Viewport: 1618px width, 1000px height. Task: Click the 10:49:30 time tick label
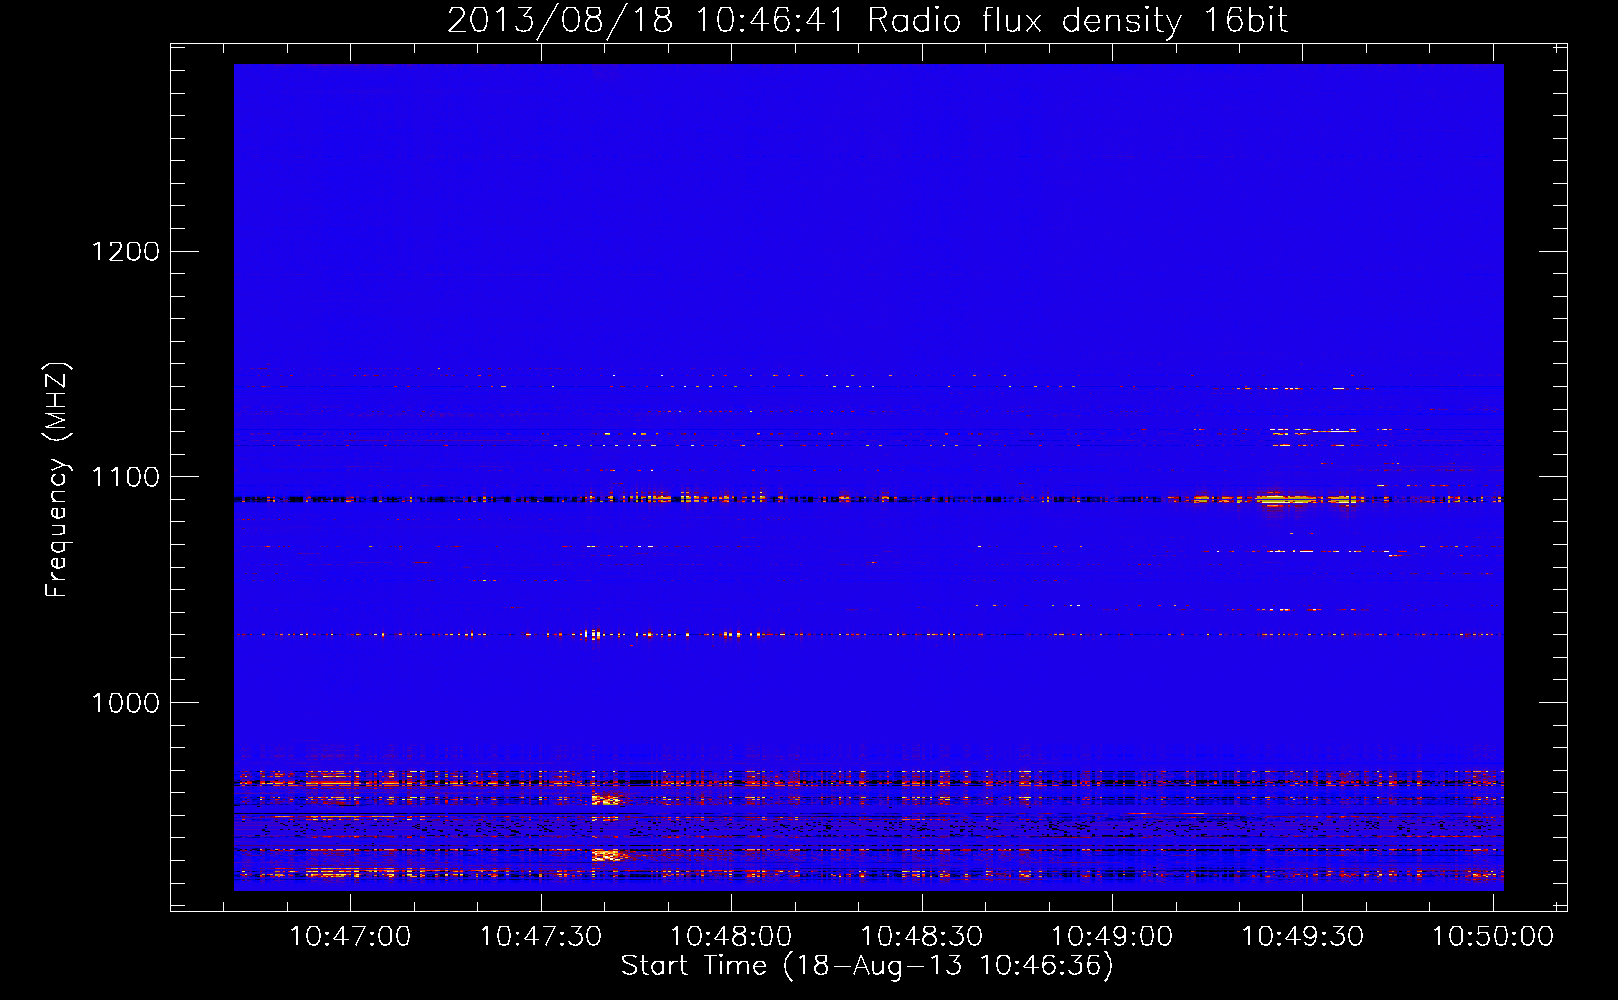[1303, 937]
